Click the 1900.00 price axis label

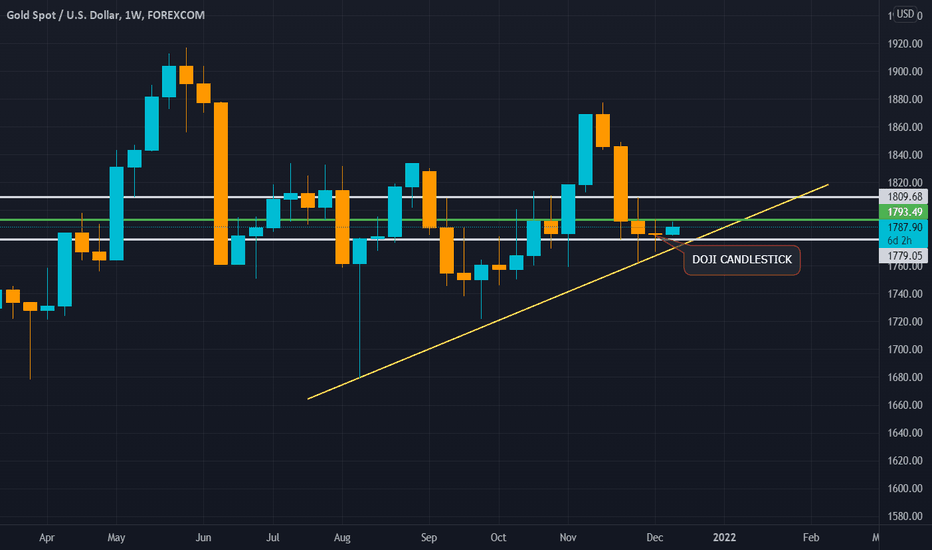905,71
